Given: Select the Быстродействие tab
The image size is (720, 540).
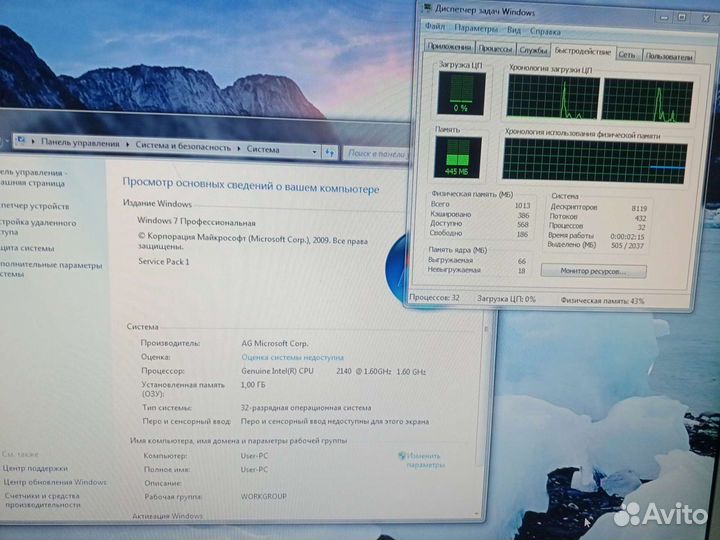Looking at the screenshot, I should (x=582, y=51).
